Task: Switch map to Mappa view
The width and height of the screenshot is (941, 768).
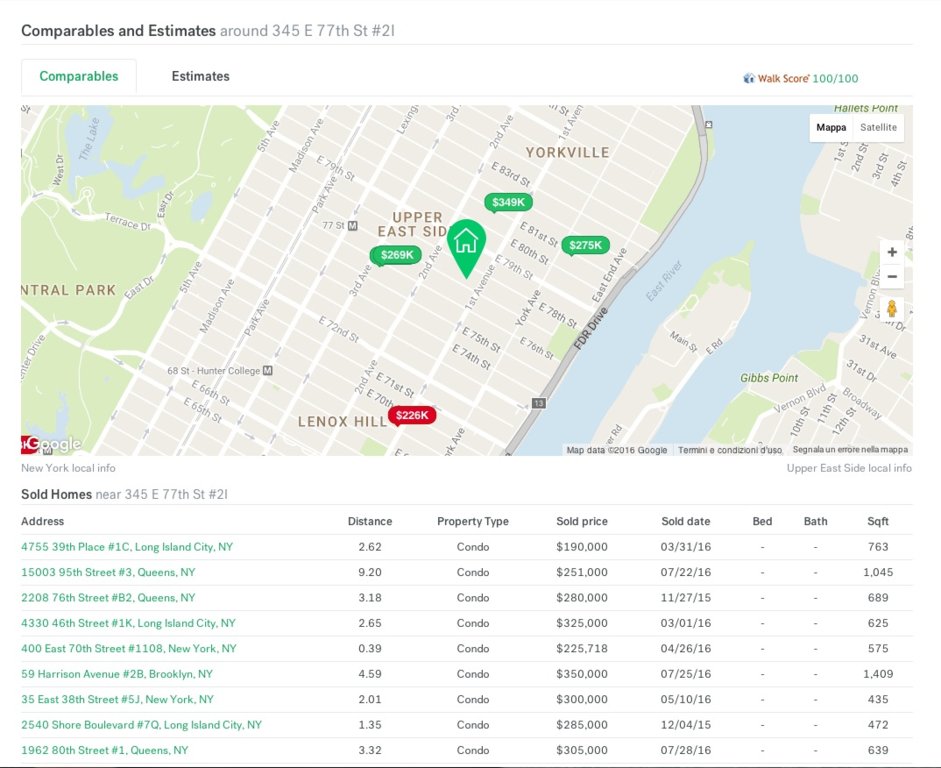Action: coord(831,128)
